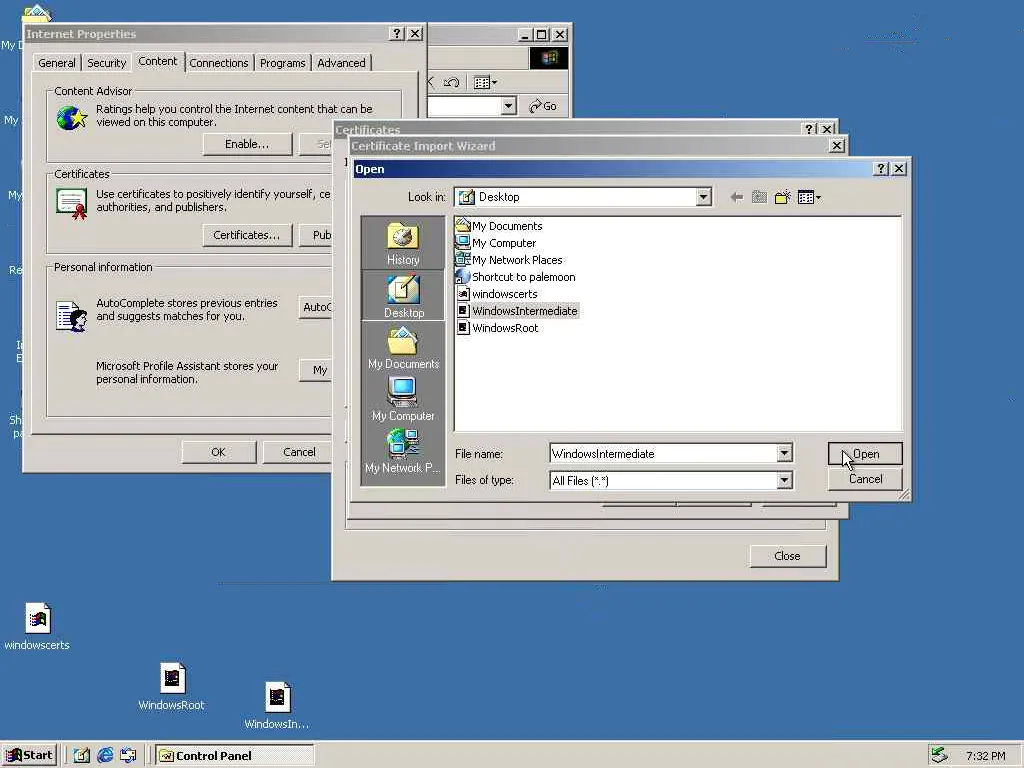Click the History places bar icon

[x=402, y=243]
